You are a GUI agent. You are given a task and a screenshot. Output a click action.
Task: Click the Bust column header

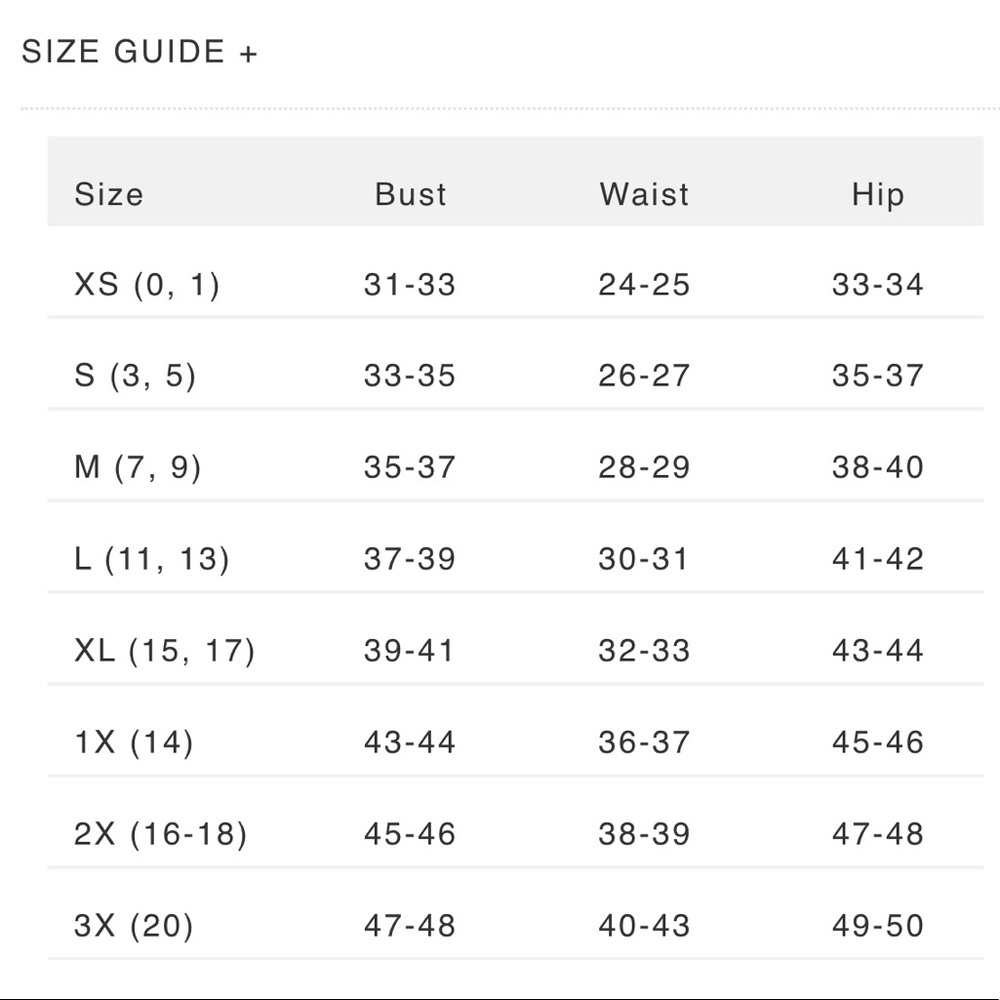pyautogui.click(x=410, y=195)
